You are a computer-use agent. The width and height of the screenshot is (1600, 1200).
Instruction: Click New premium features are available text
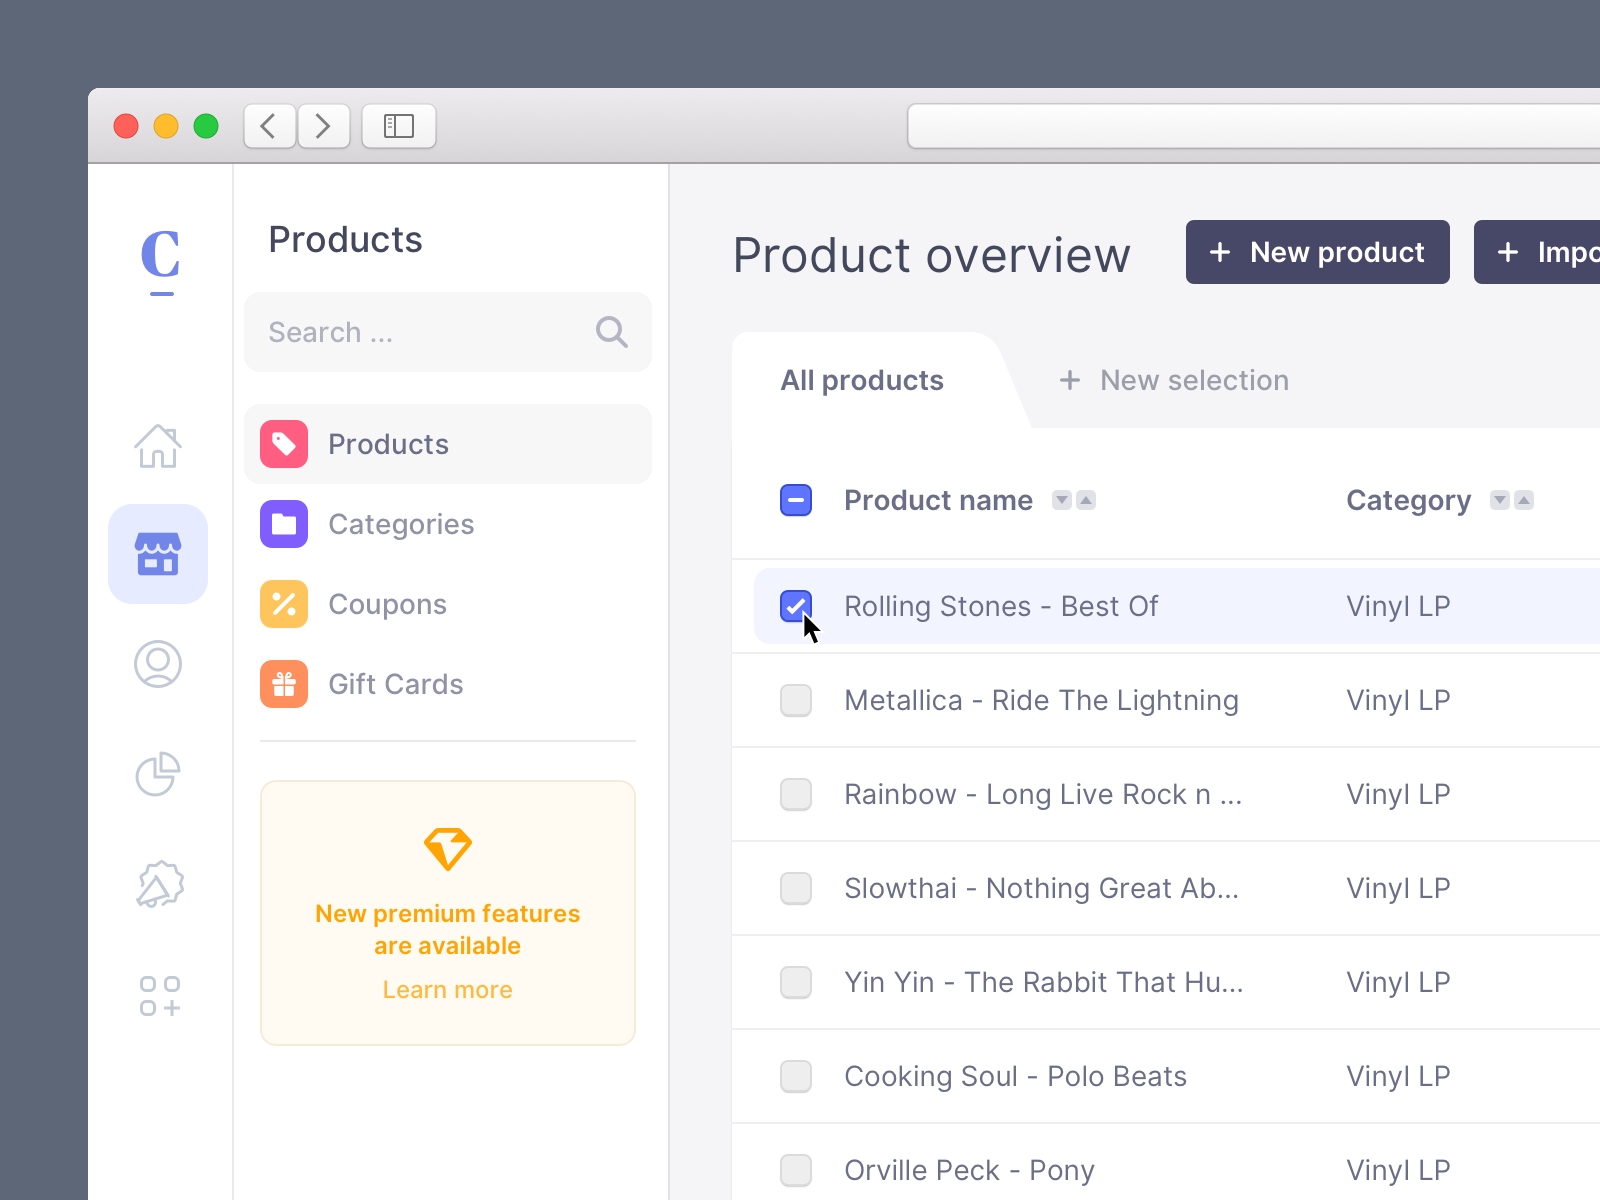point(447,929)
